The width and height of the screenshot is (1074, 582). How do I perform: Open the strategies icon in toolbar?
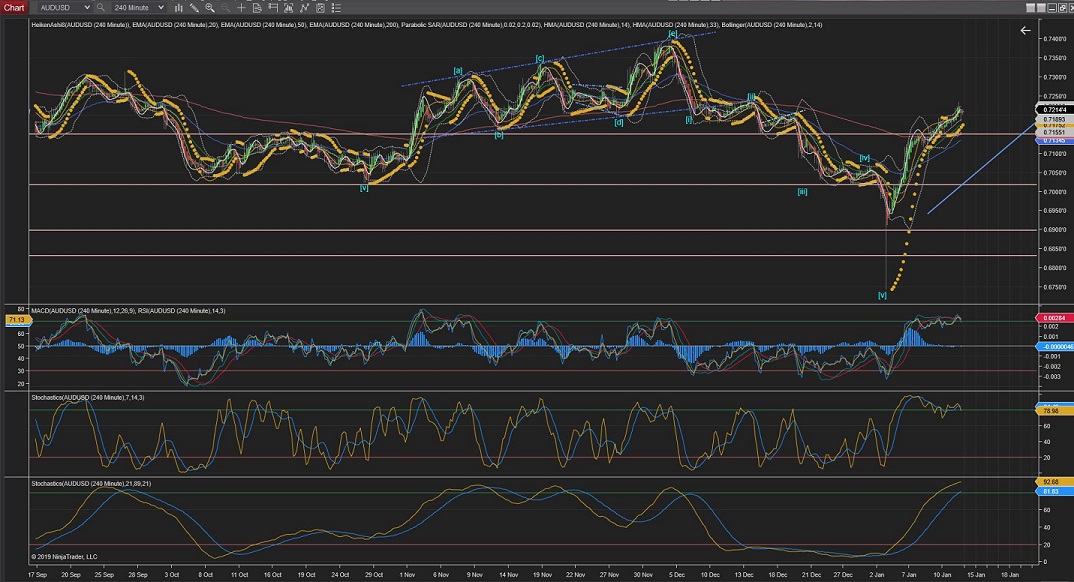304,8
